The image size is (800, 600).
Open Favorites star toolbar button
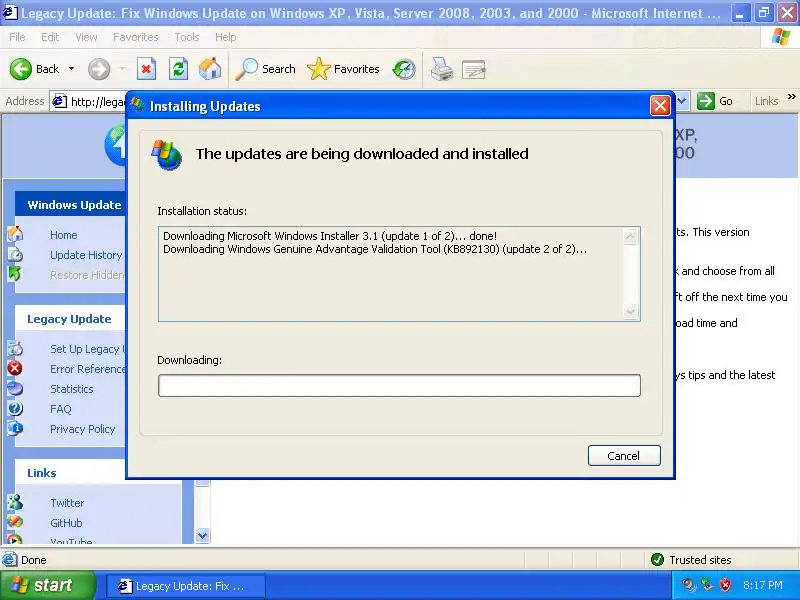tap(343, 69)
